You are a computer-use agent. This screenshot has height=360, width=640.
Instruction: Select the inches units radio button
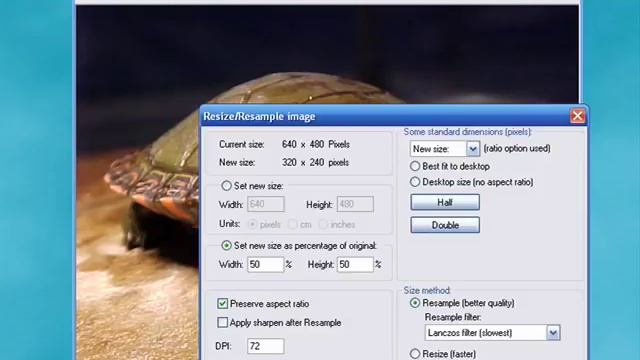click(x=323, y=224)
